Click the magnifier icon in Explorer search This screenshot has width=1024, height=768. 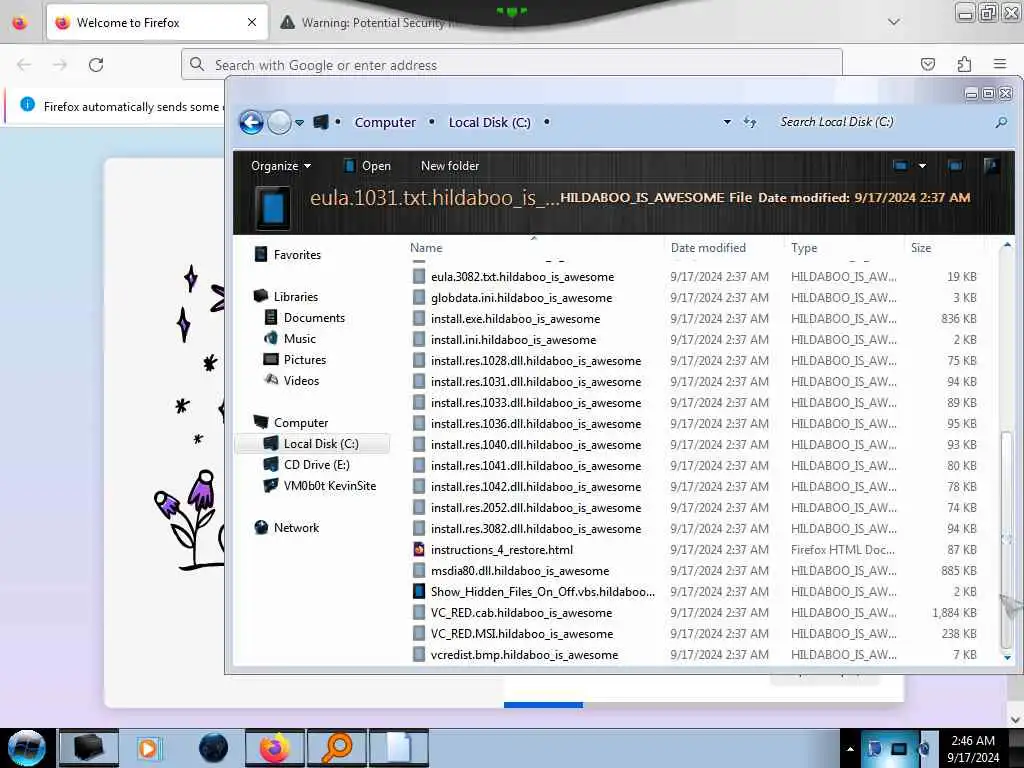click(1001, 122)
